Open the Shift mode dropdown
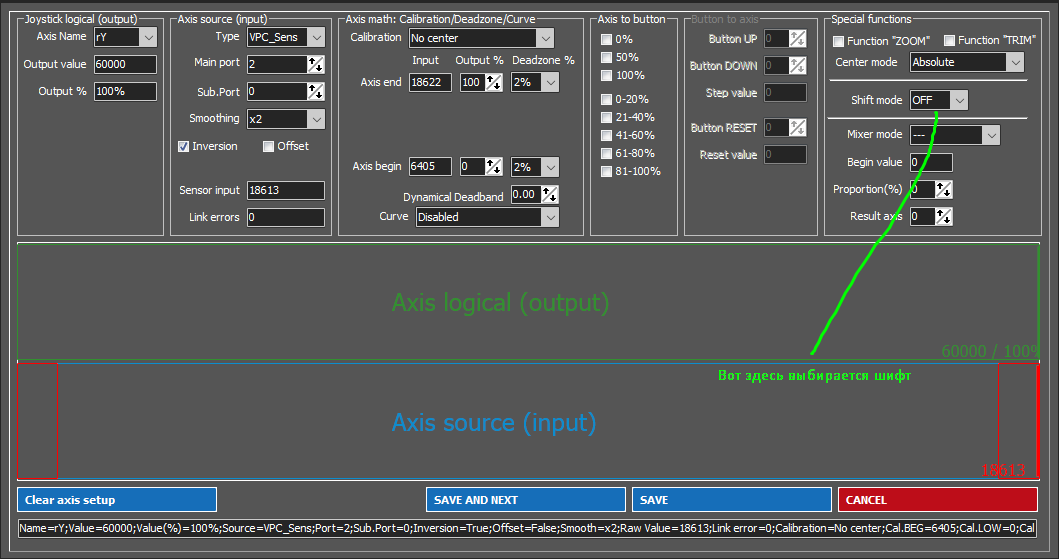The image size is (1059, 559). [959, 100]
